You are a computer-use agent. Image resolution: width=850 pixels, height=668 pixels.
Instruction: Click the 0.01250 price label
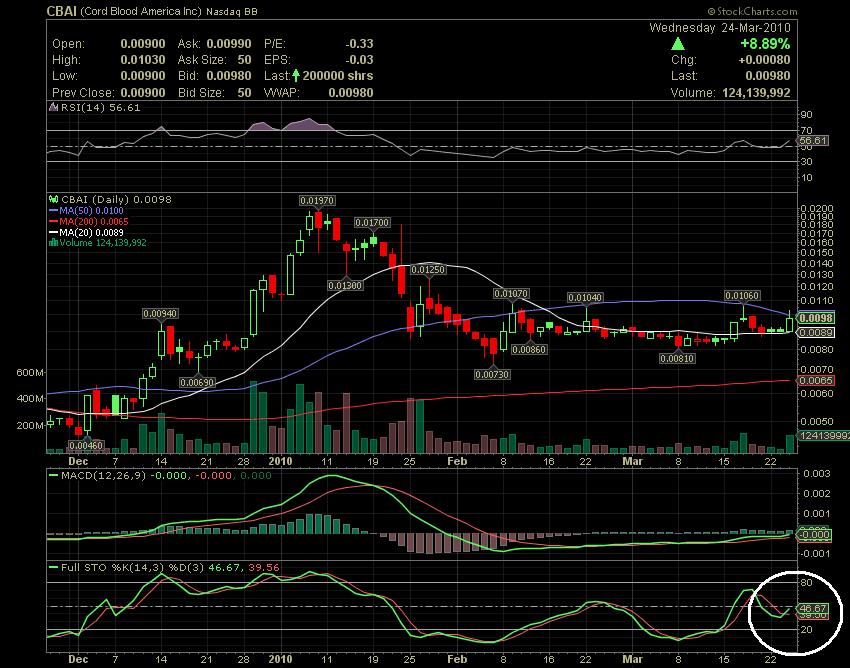click(x=428, y=269)
